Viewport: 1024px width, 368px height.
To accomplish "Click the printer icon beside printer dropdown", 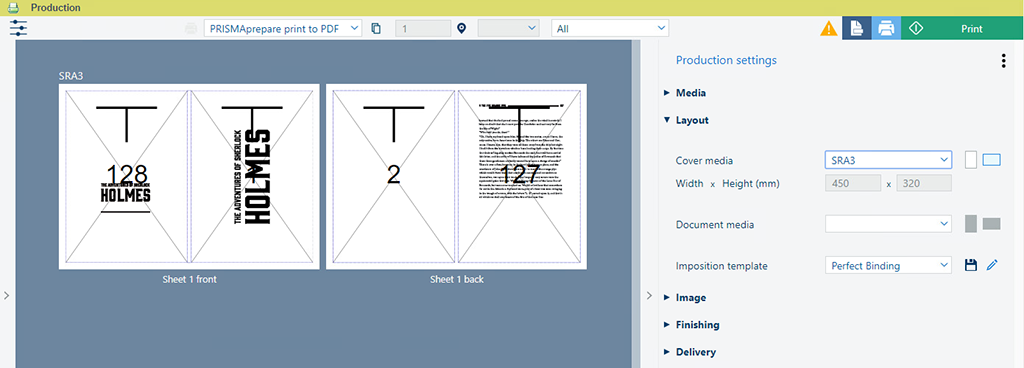I will click(191, 29).
